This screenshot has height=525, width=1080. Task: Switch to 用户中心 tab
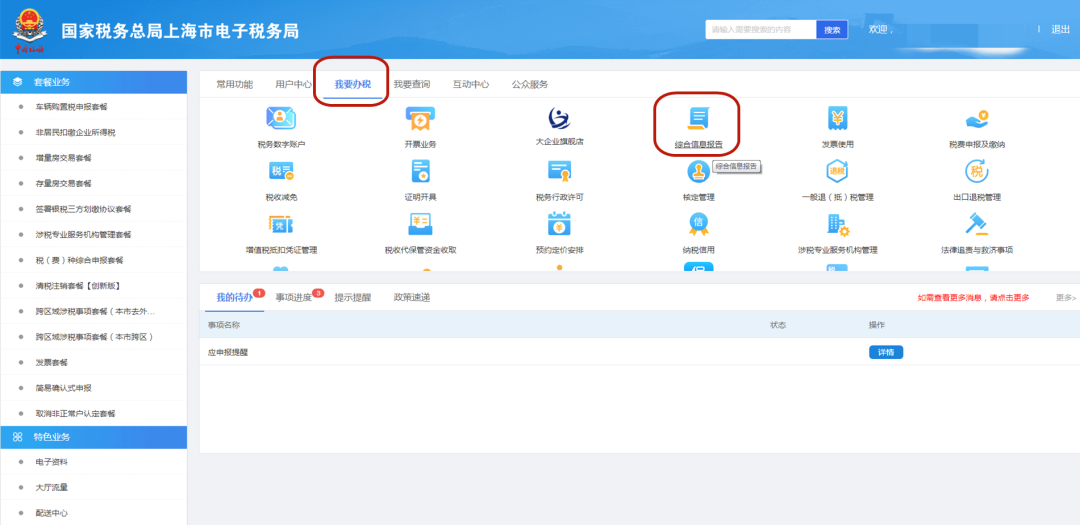click(293, 85)
